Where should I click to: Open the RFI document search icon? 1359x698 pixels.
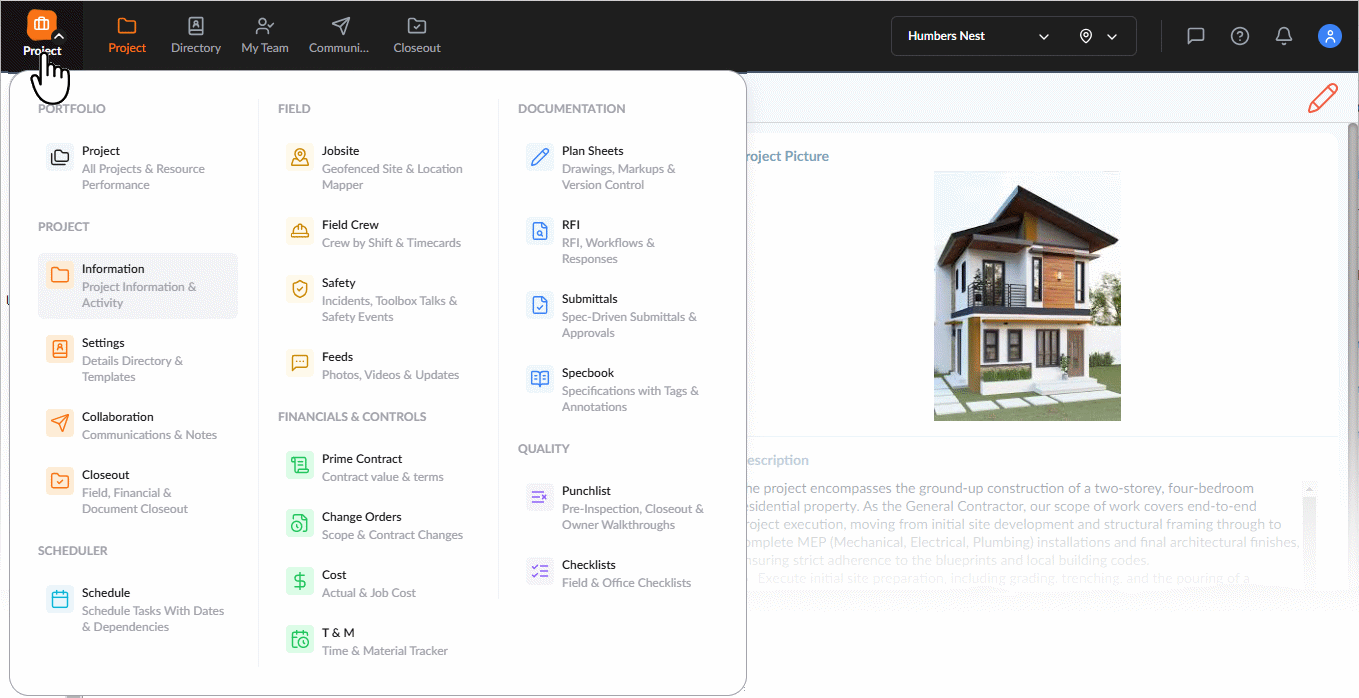(x=540, y=231)
